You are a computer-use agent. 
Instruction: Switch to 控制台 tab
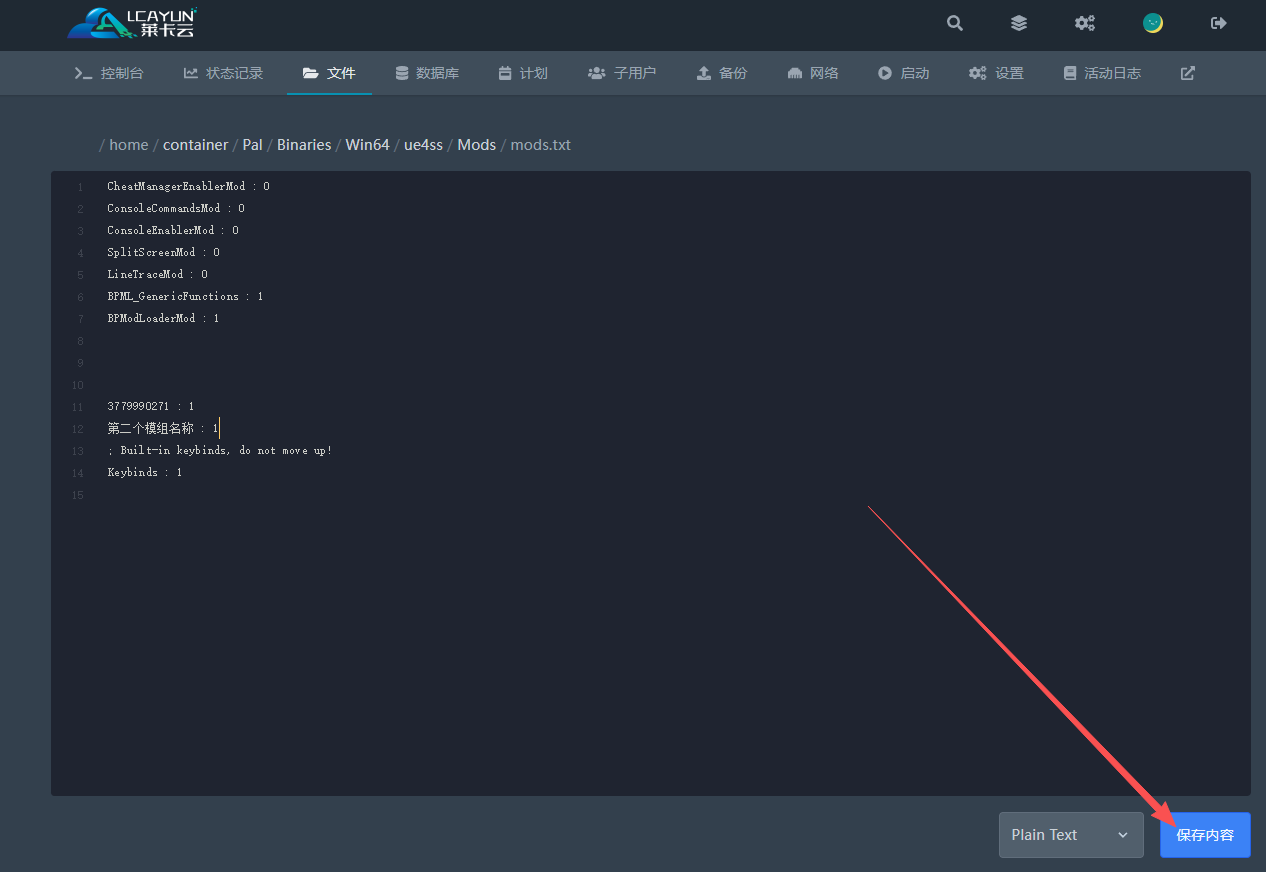(x=109, y=73)
